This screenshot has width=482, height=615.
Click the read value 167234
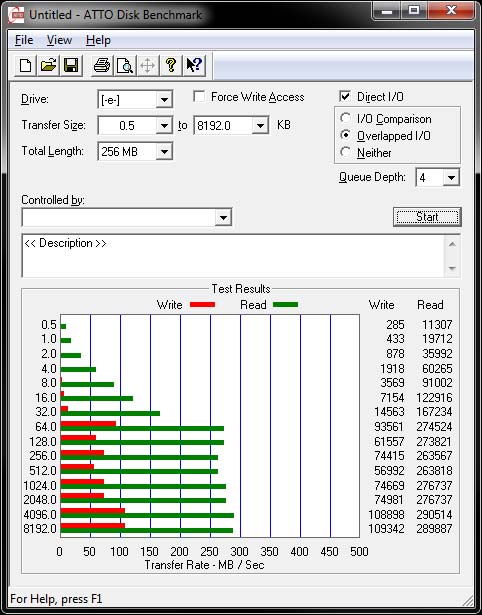434,412
